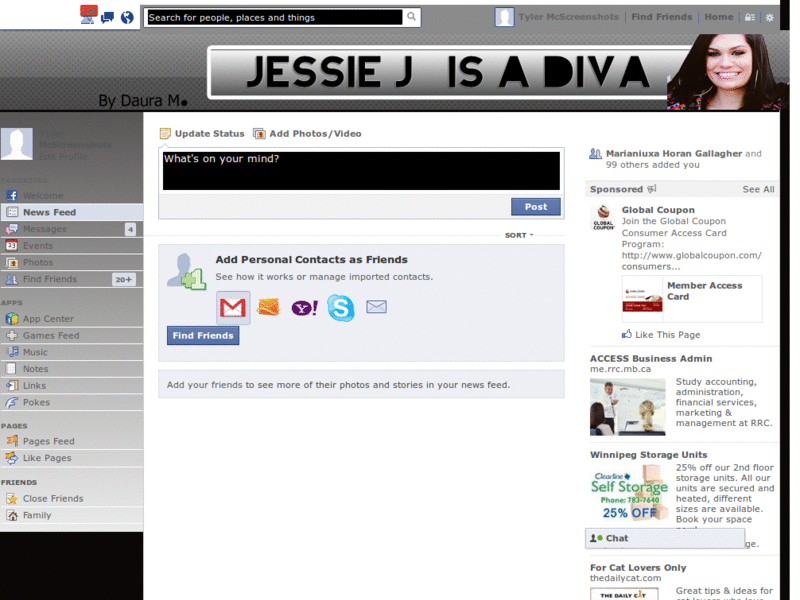Click the Games Feed icon
The width and height of the screenshot is (800, 600).
11,336
